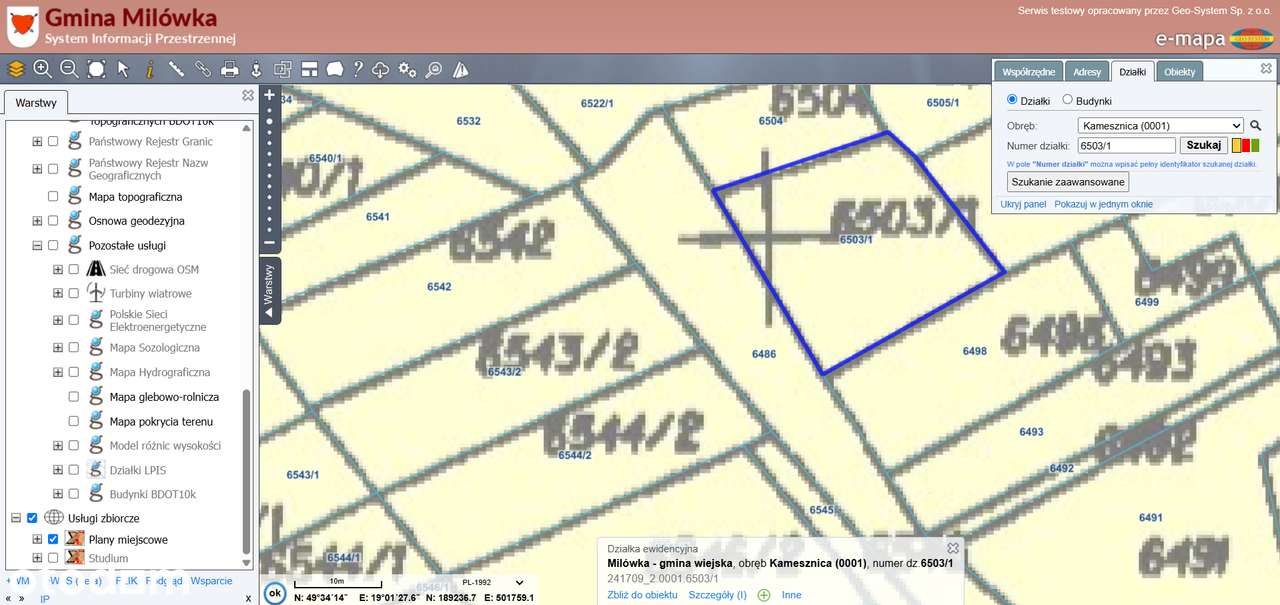
Task: Click the green highlight color swatch
Action: click(x=1255, y=146)
